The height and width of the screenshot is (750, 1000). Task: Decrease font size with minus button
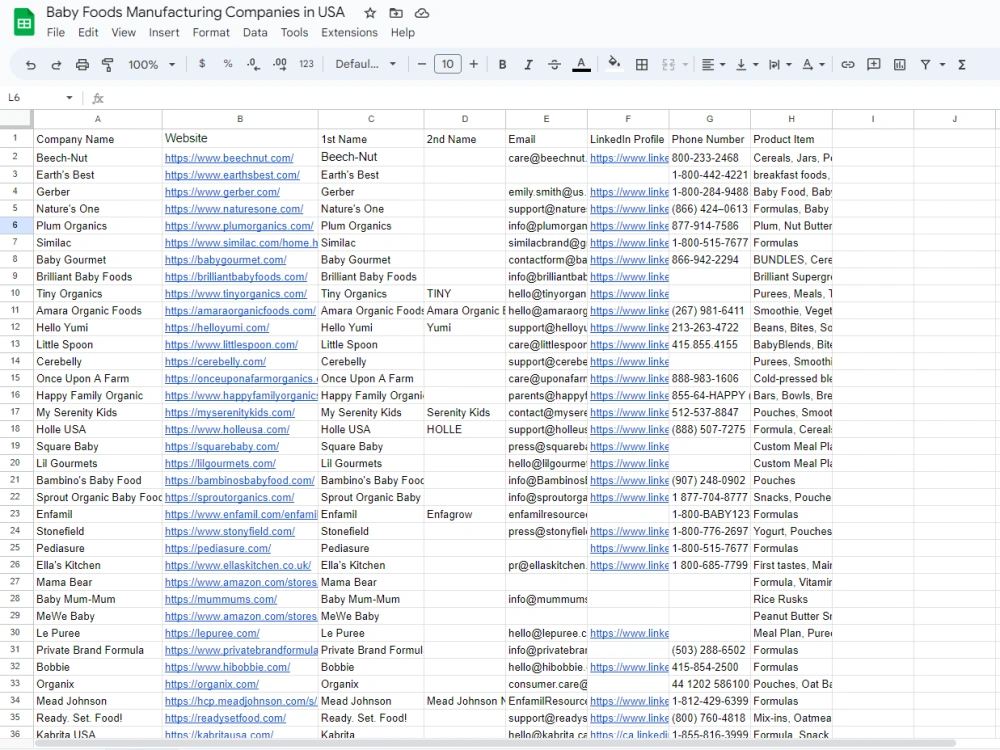(x=422, y=64)
